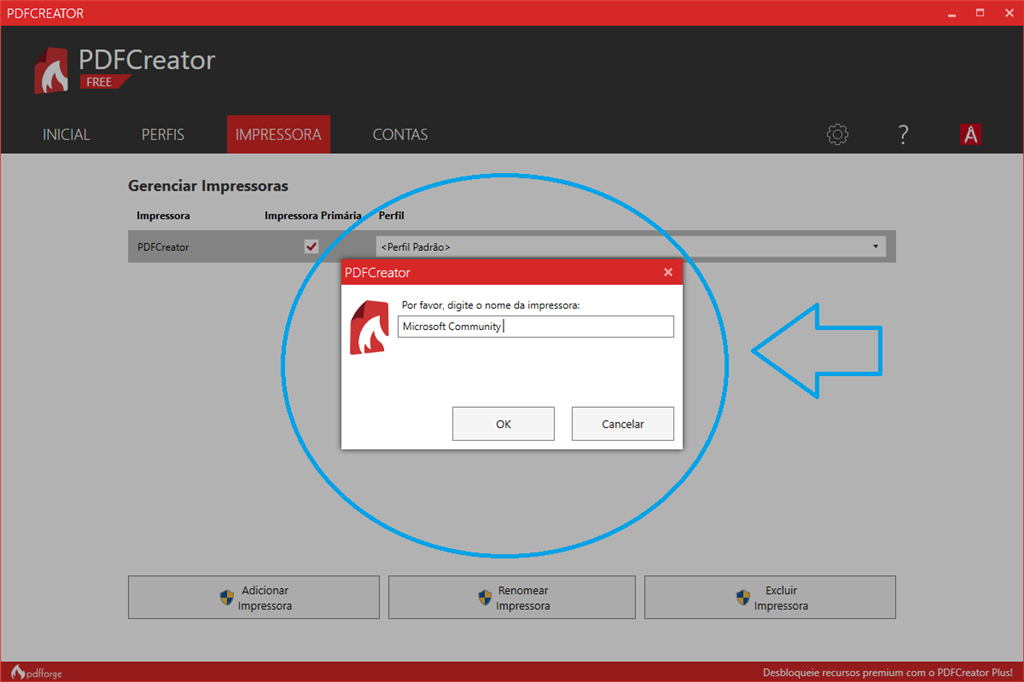Select the PDFCreator printer row name

point(163,247)
